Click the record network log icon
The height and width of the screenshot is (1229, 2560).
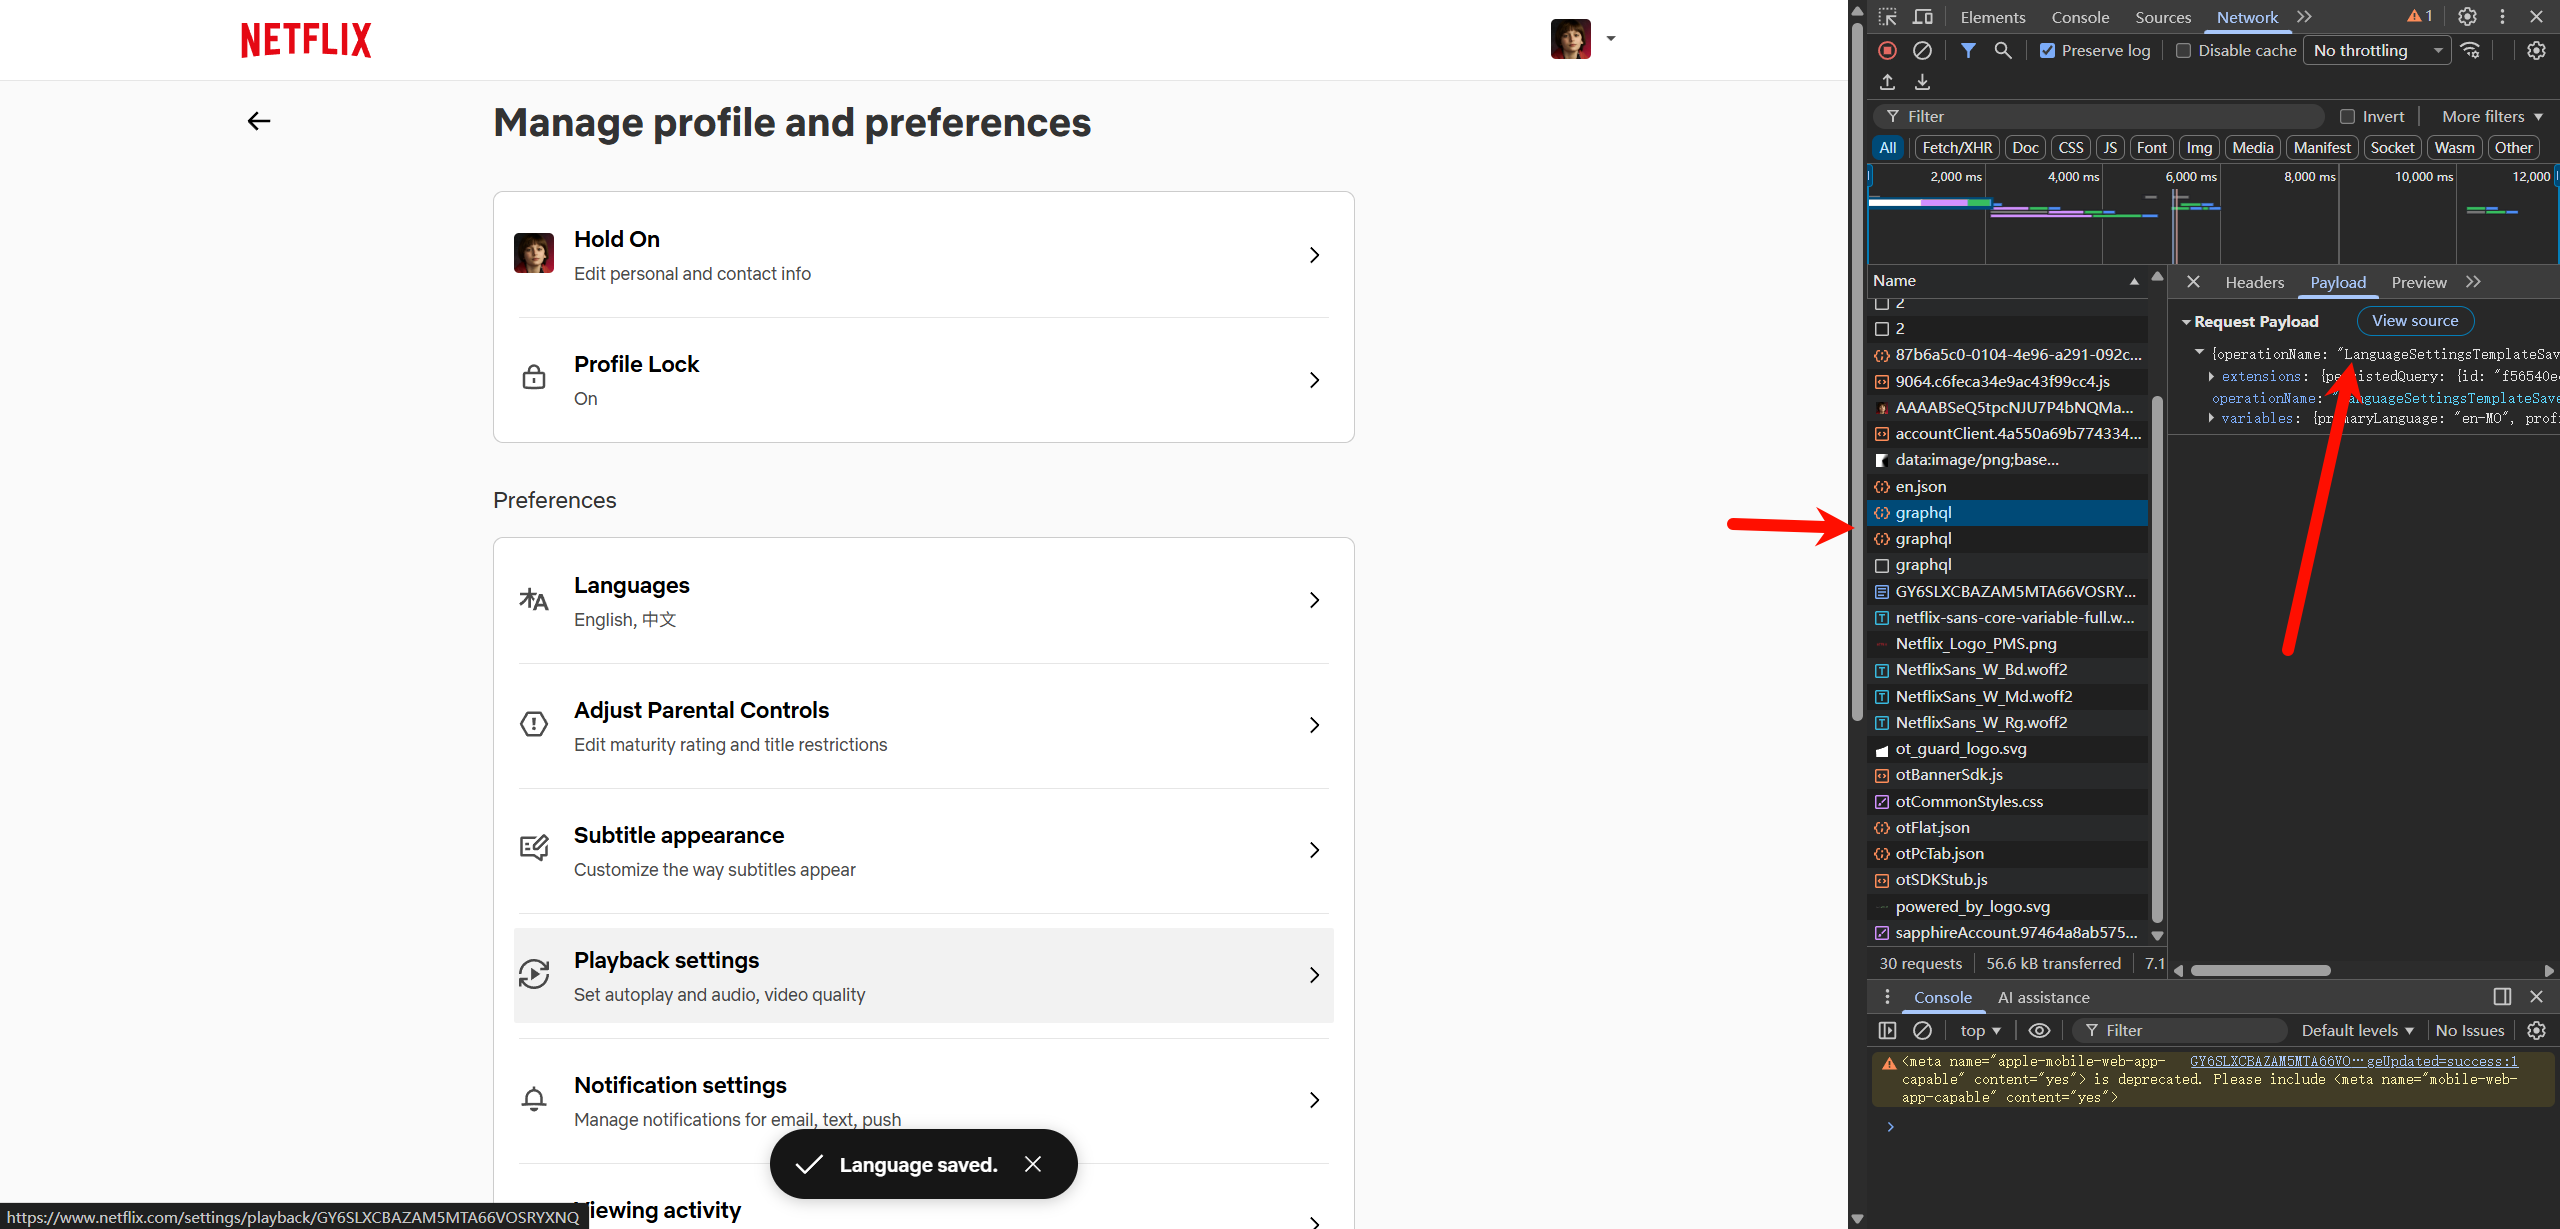pyautogui.click(x=1887, y=50)
